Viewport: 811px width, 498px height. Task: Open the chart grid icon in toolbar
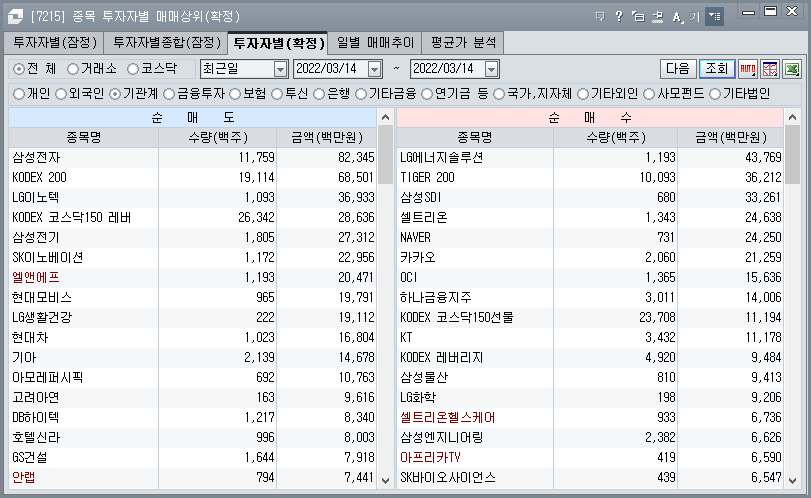click(770, 69)
